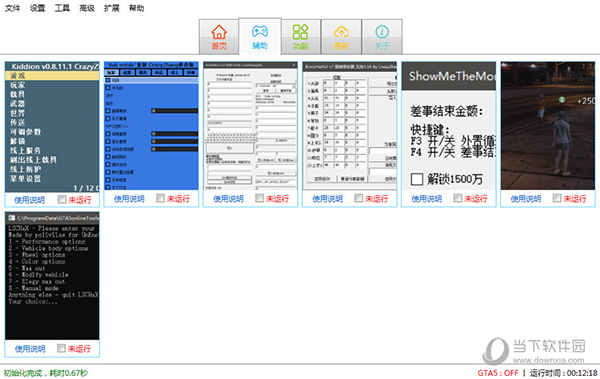Open 使用说明 under the Kiddion card
Image resolution: width=600 pixels, height=379 pixels.
tap(29, 200)
